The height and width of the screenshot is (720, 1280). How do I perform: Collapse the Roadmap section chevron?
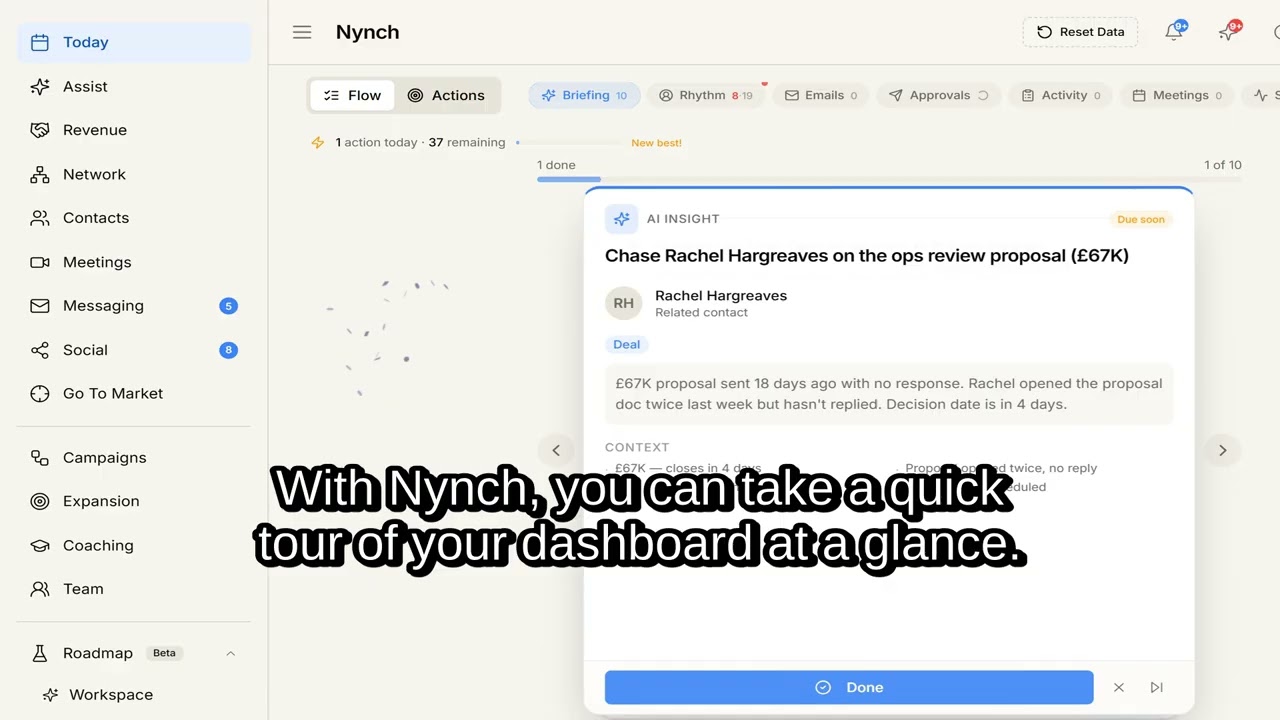230,653
